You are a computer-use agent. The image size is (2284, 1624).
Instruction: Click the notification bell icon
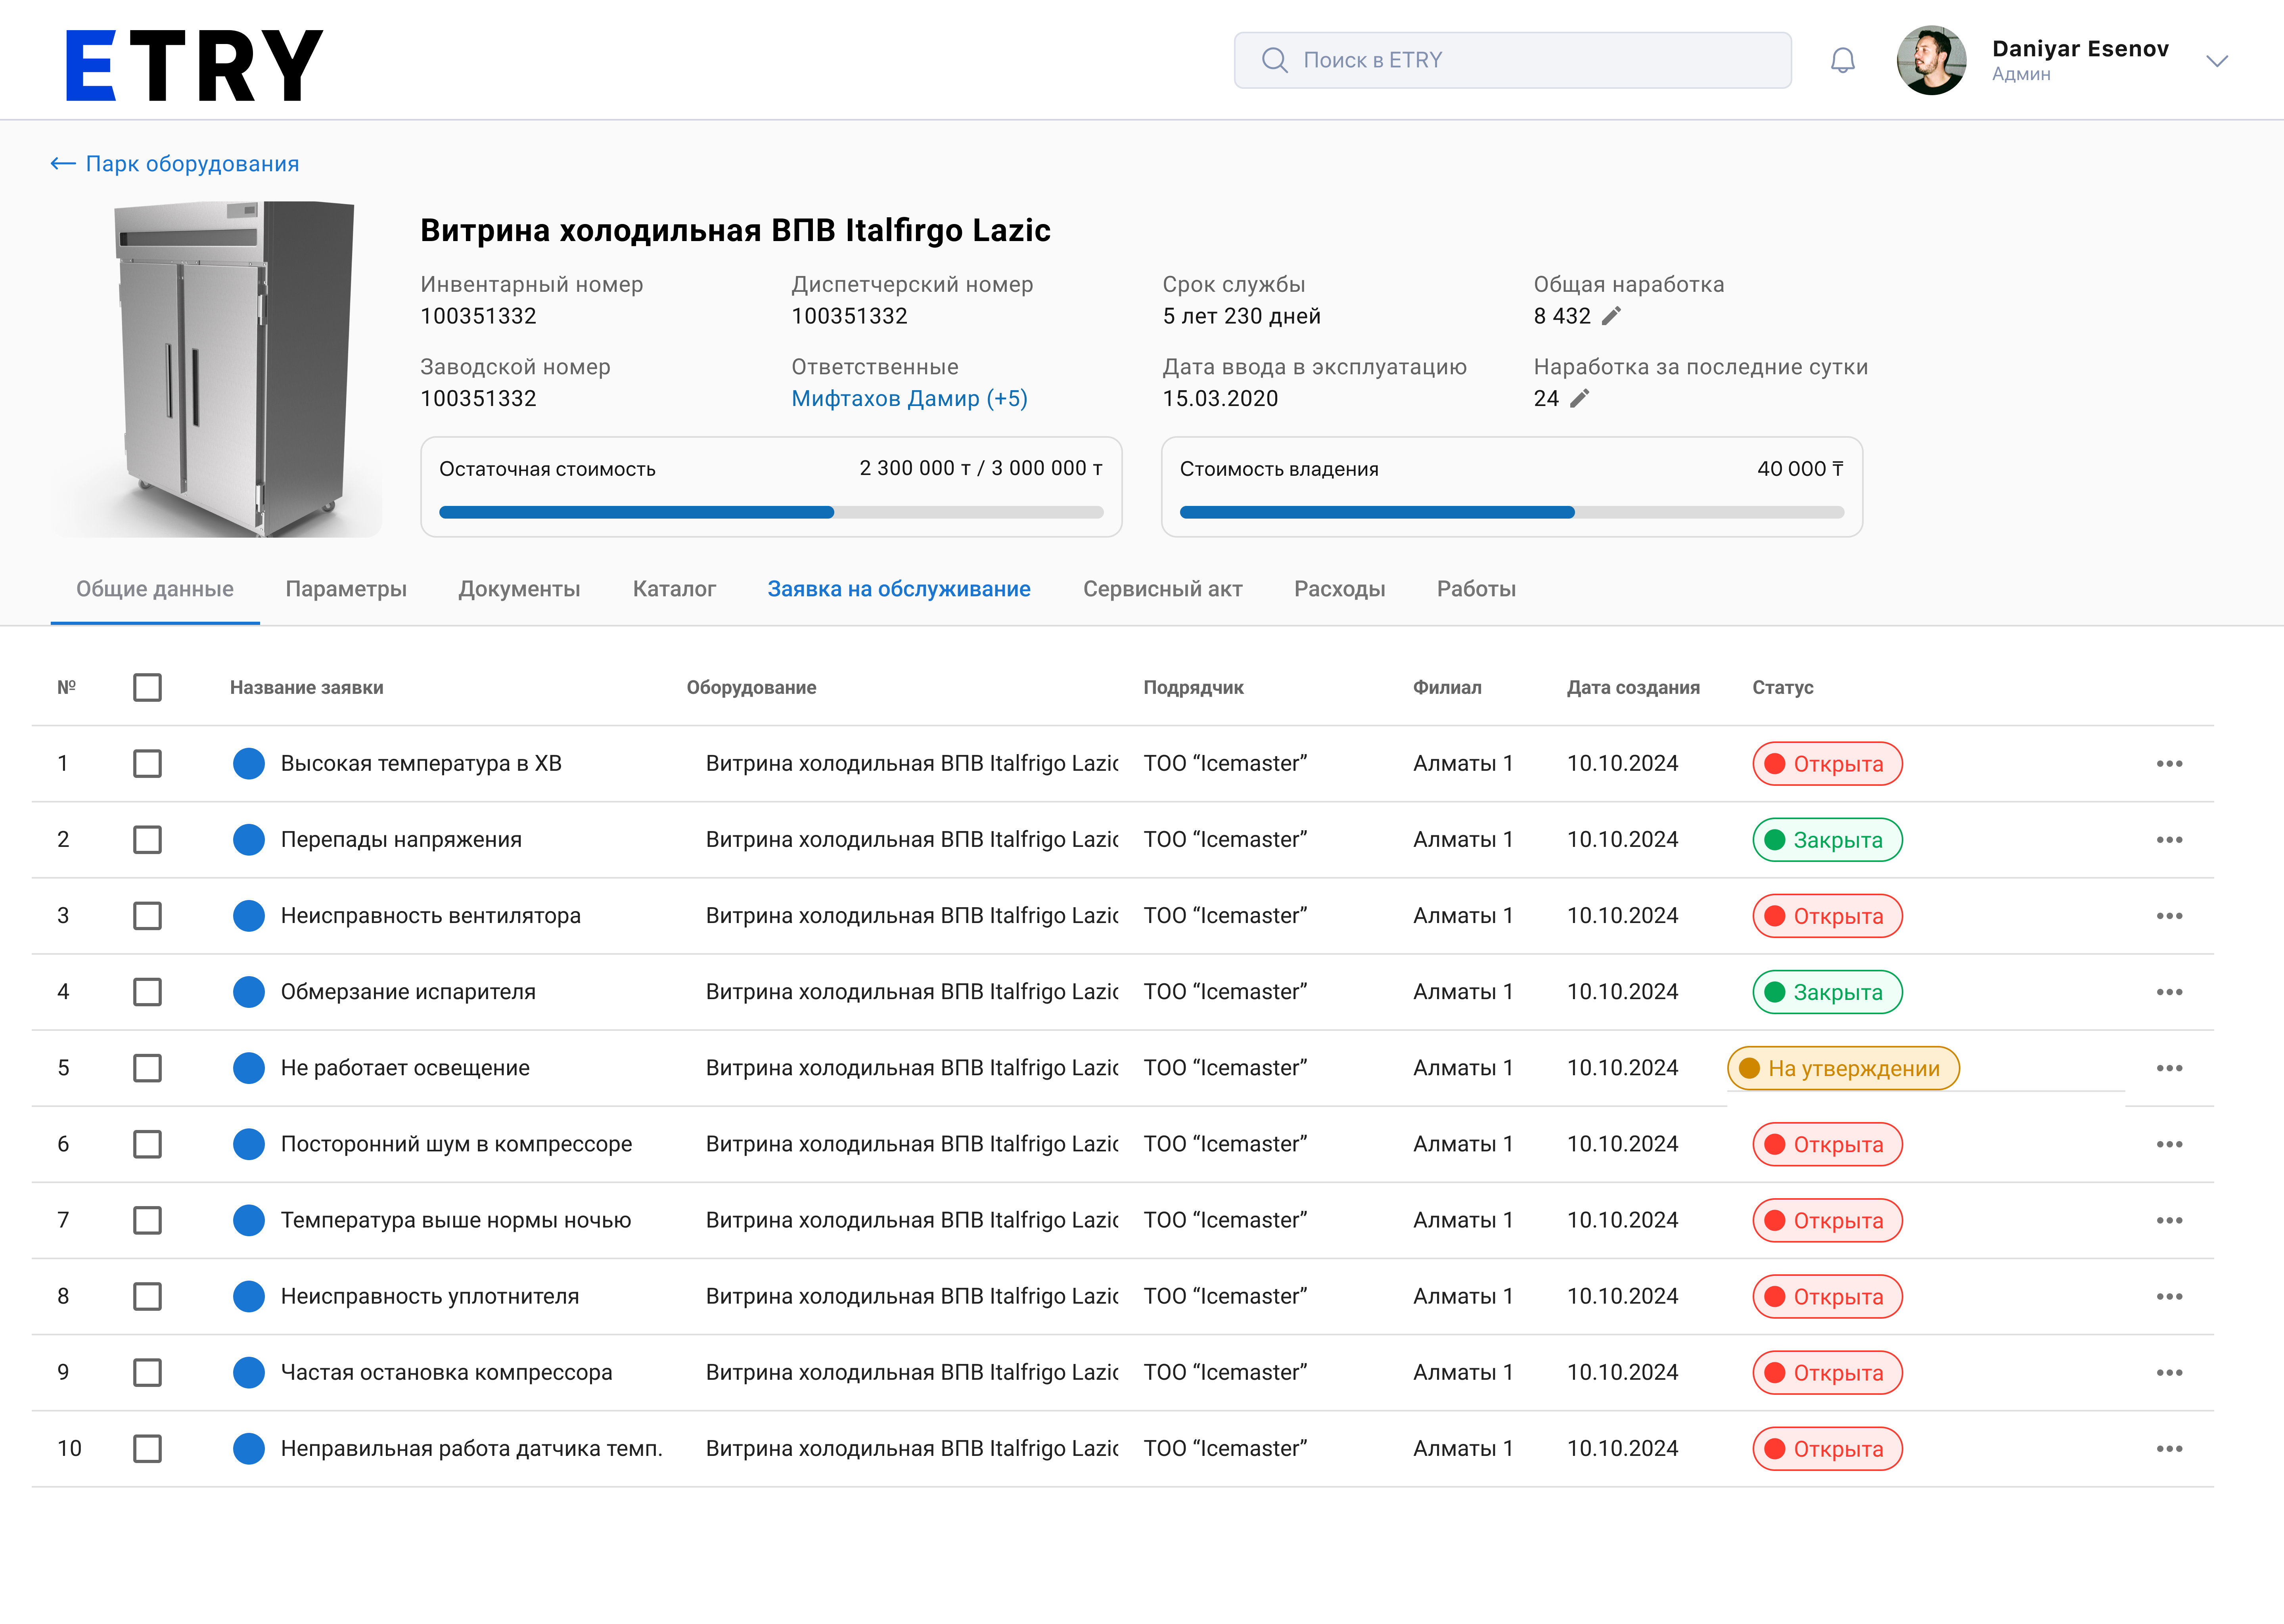(1843, 60)
